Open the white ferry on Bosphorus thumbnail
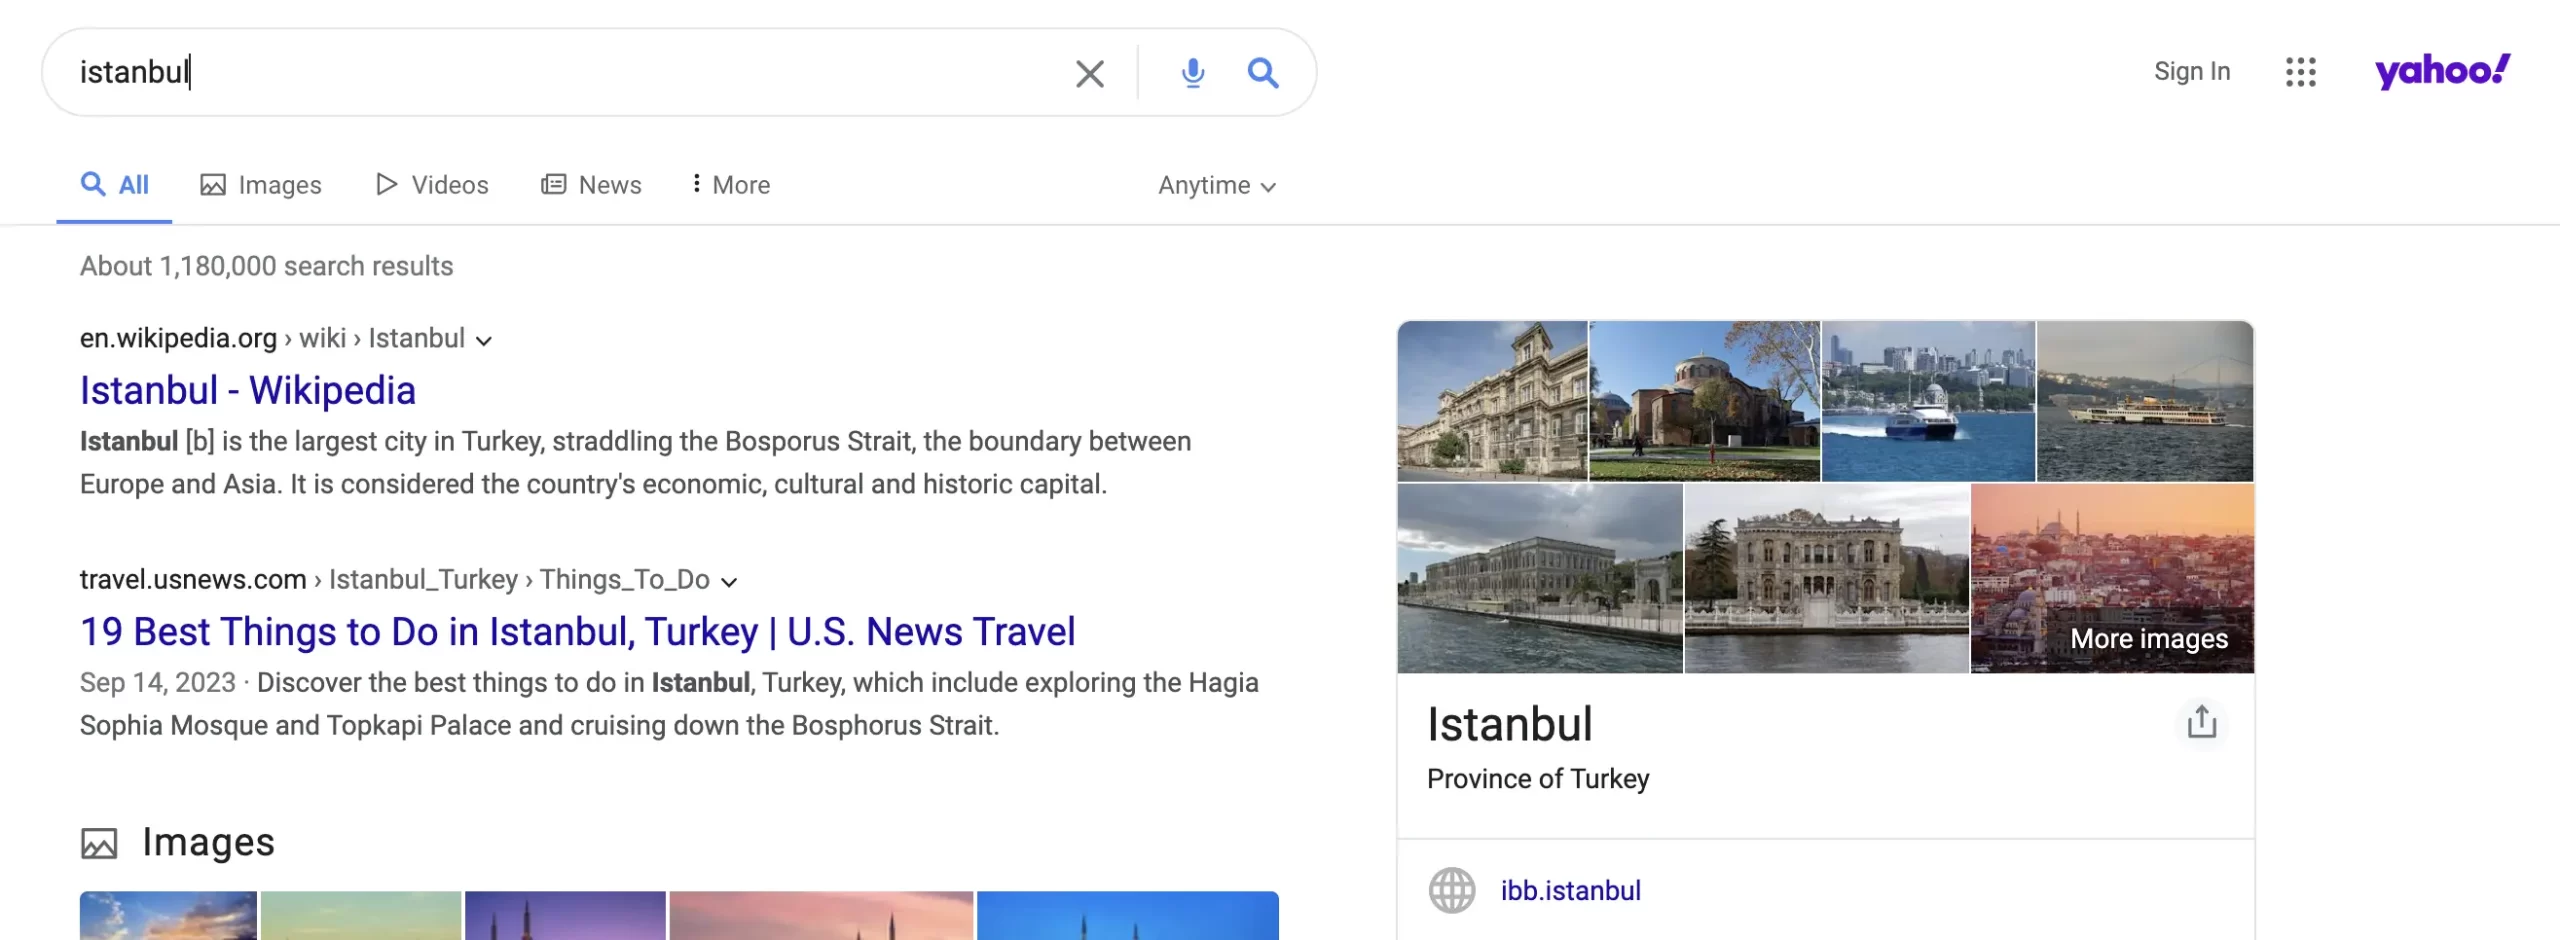2560x940 pixels. point(2145,401)
